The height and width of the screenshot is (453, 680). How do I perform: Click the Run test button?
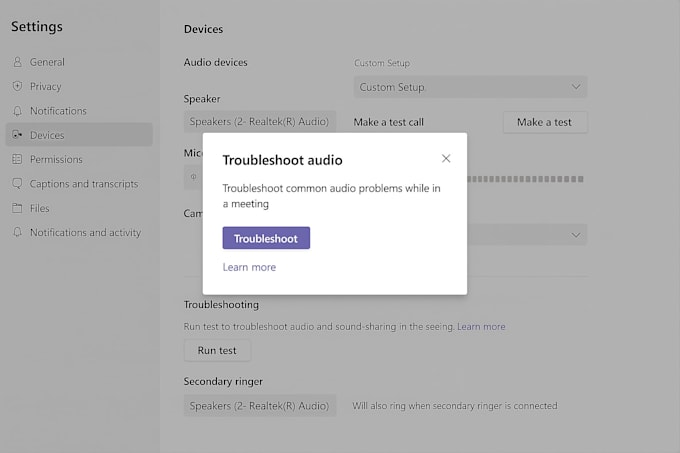coord(217,350)
